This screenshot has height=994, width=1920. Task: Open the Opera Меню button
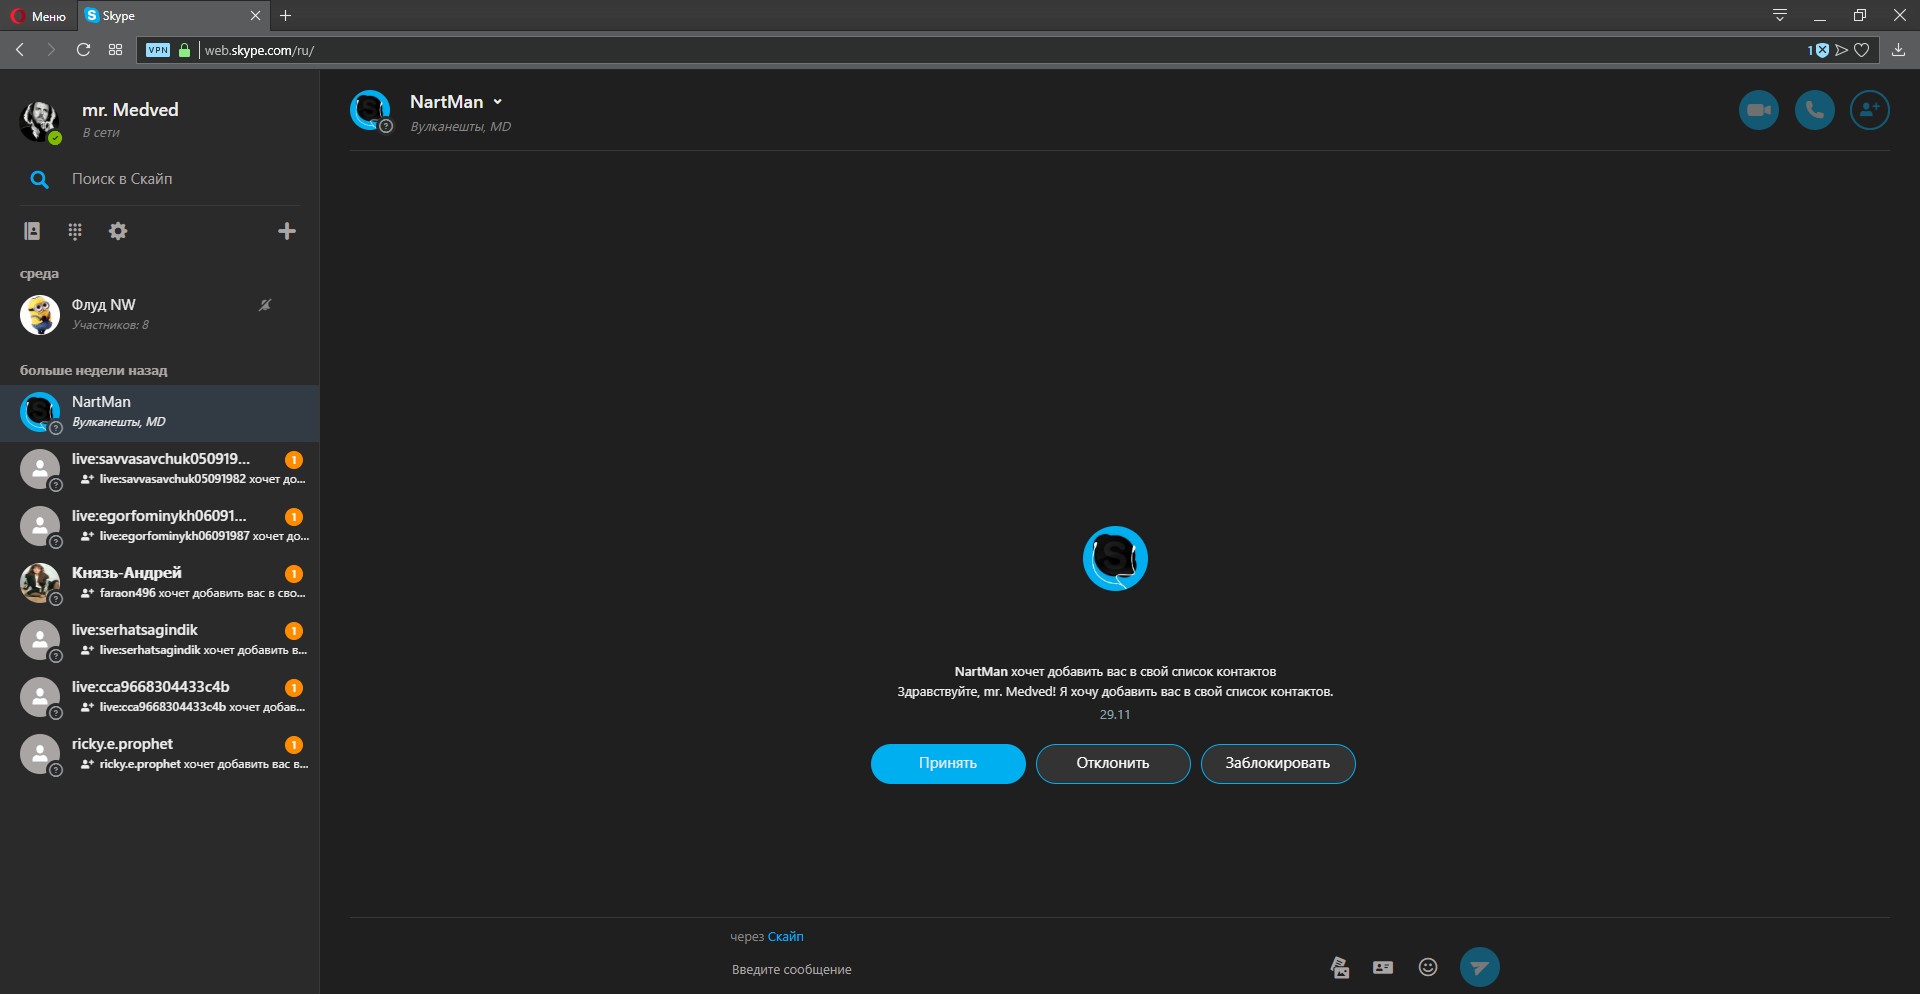pyautogui.click(x=39, y=16)
